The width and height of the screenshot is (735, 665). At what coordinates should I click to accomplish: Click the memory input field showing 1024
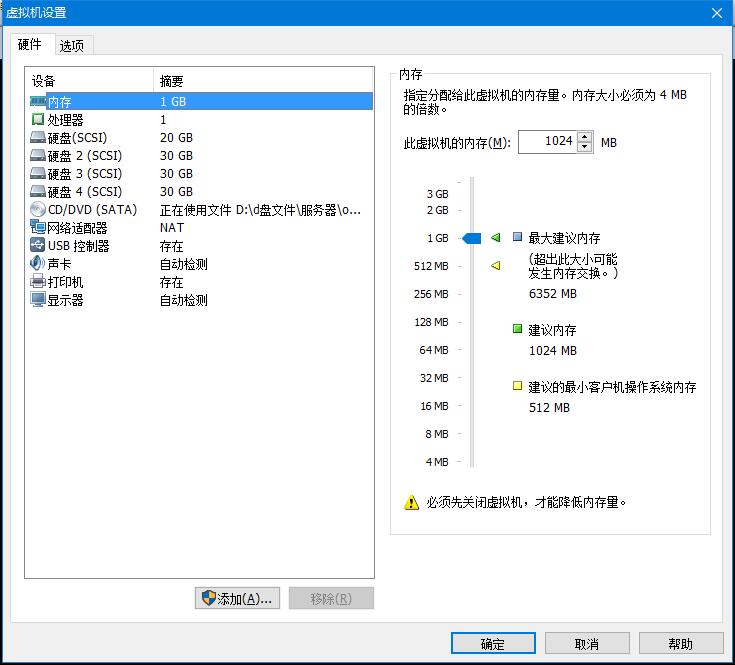coord(548,142)
